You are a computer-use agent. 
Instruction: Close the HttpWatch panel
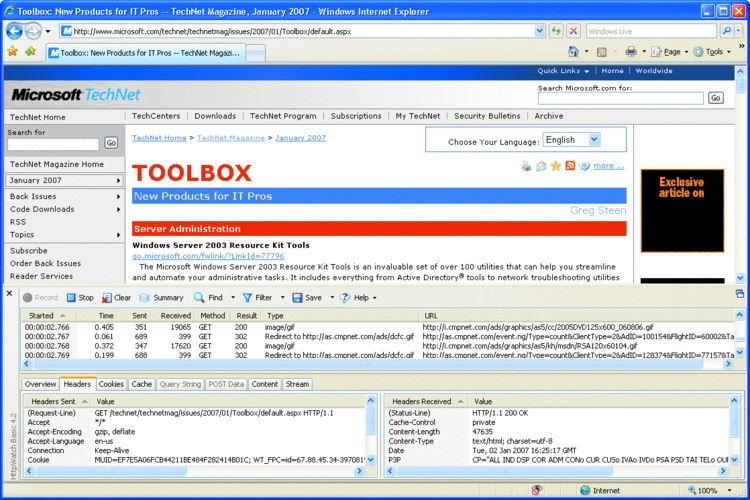(x=10, y=293)
